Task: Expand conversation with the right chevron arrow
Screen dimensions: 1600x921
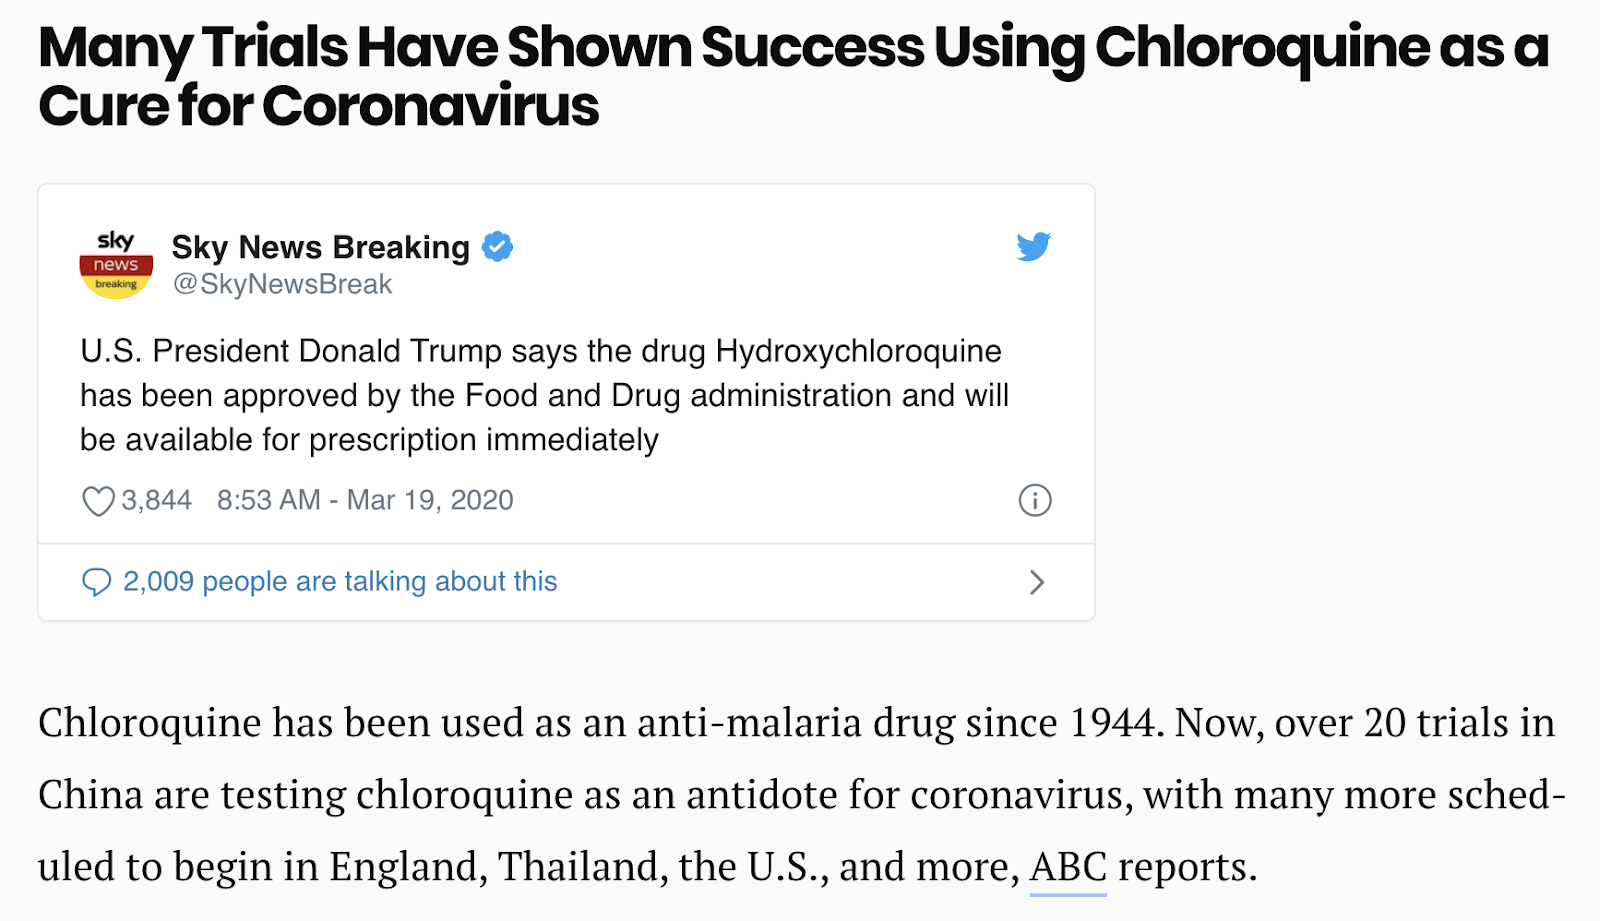Action: tap(1037, 582)
